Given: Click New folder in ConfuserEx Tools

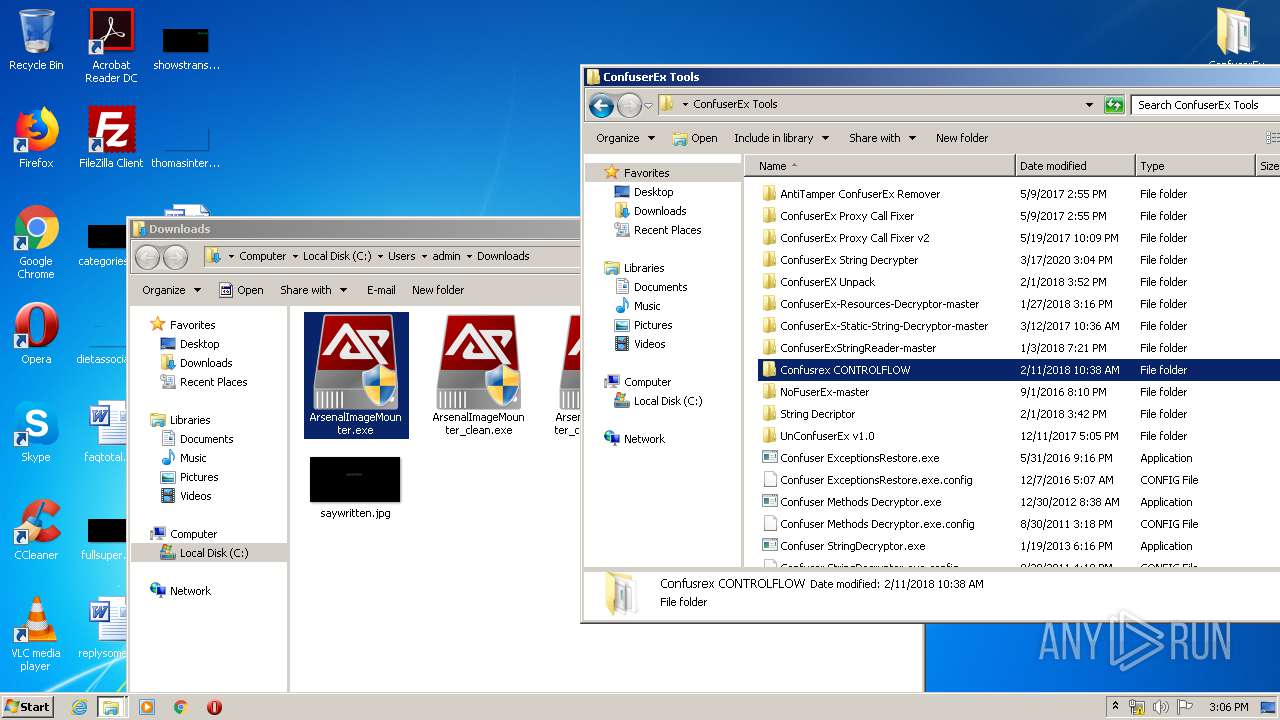Looking at the screenshot, I should point(962,138).
